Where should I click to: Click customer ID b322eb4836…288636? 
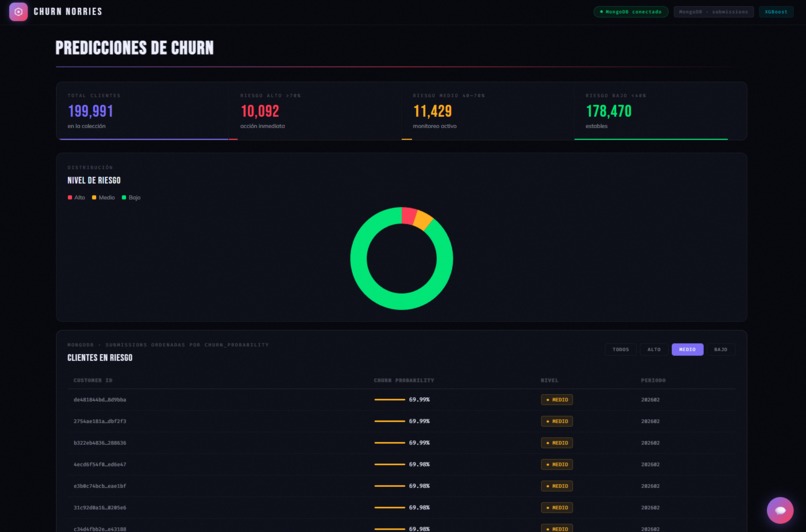coord(100,443)
